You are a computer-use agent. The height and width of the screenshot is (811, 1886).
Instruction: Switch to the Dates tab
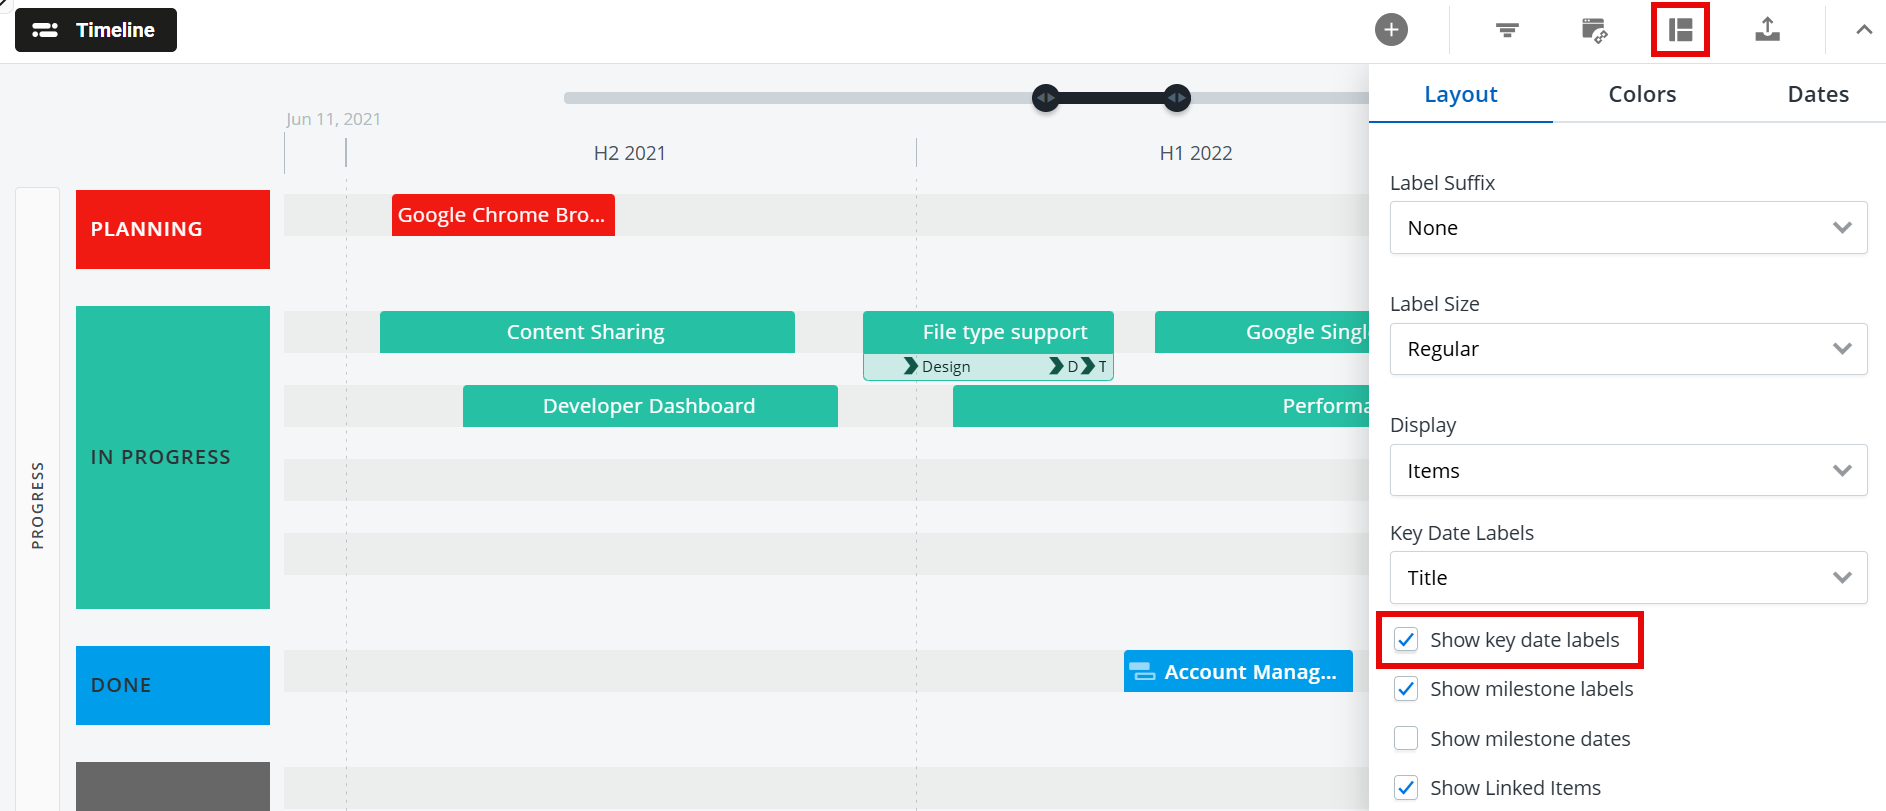1817,93
